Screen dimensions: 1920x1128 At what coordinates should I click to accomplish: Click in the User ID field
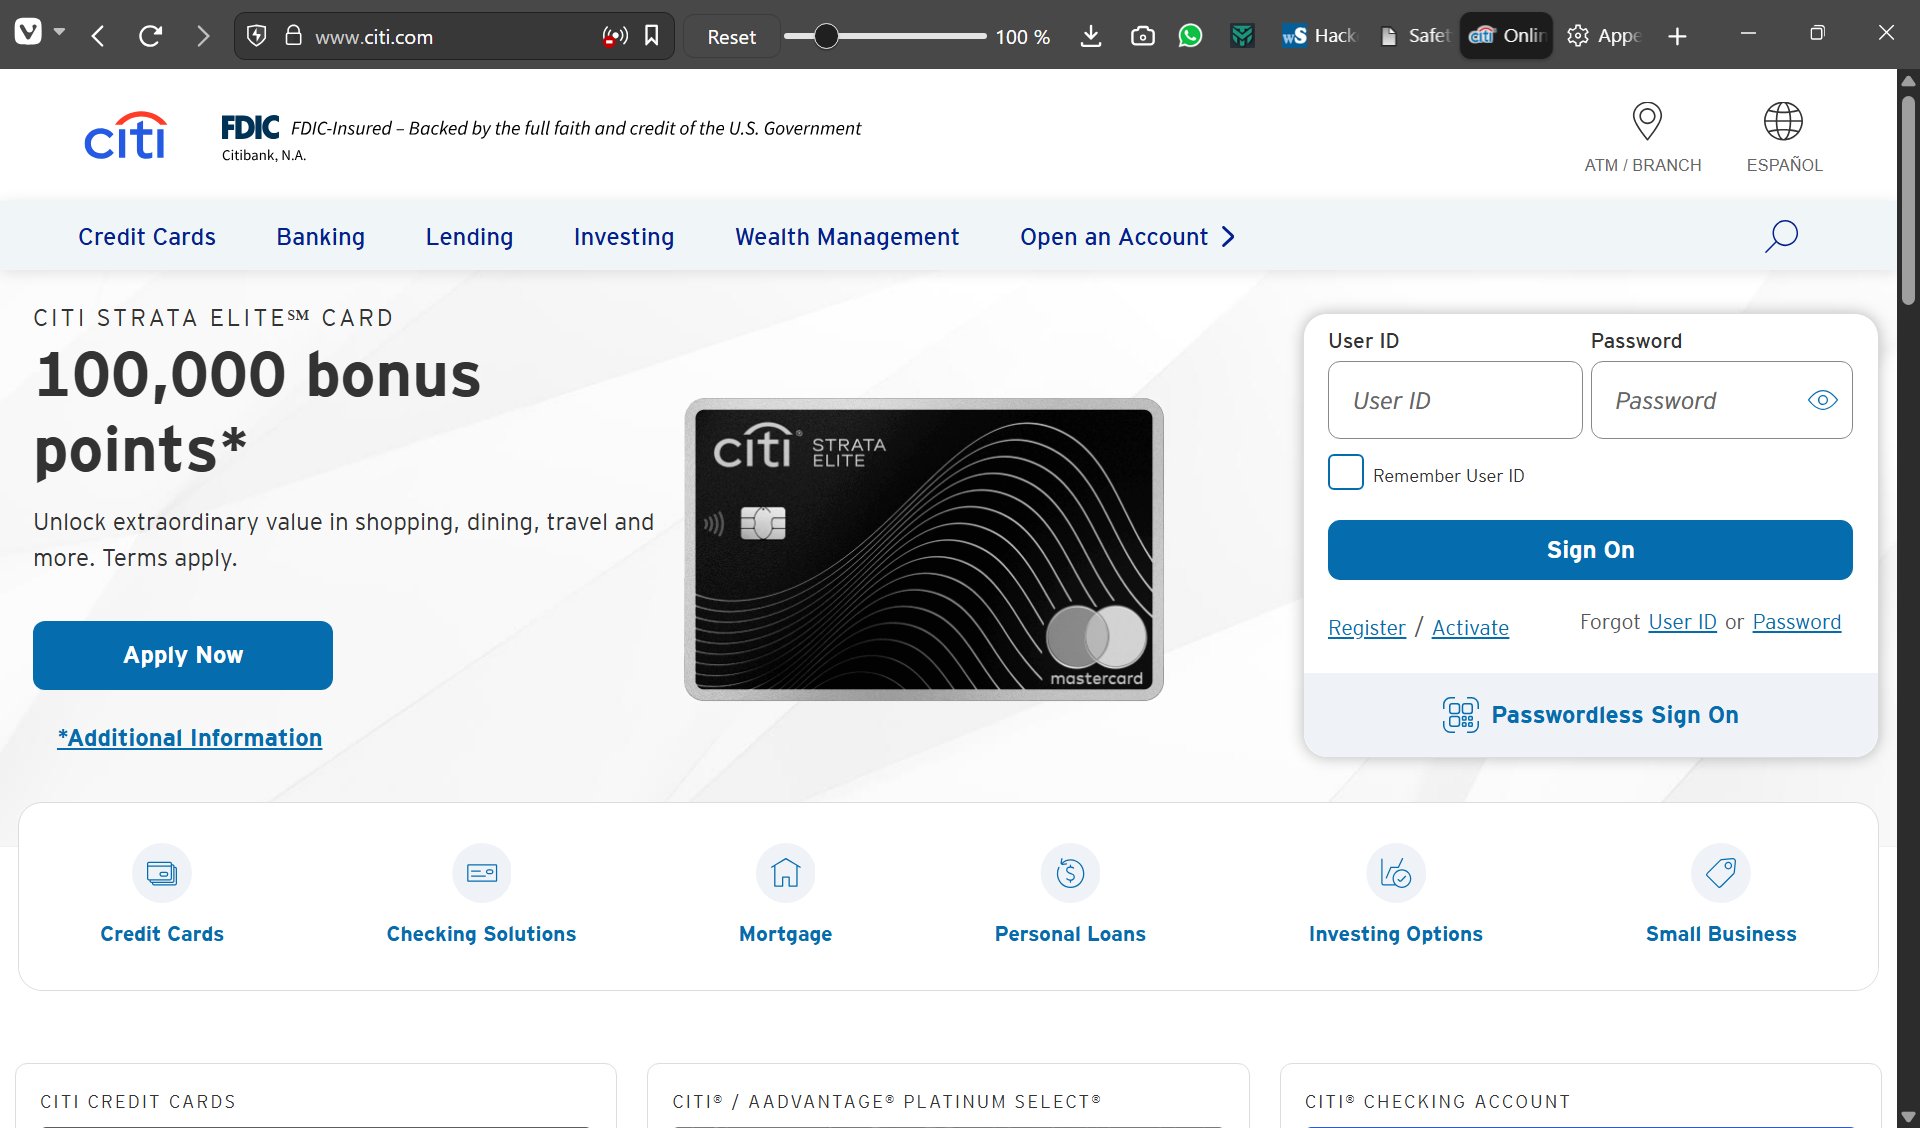click(x=1455, y=400)
